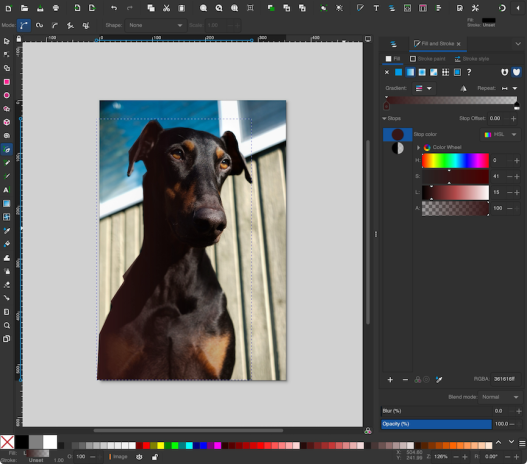Click the Open file folder icon
The width and height of the screenshot is (527, 464).
click(x=24, y=8)
